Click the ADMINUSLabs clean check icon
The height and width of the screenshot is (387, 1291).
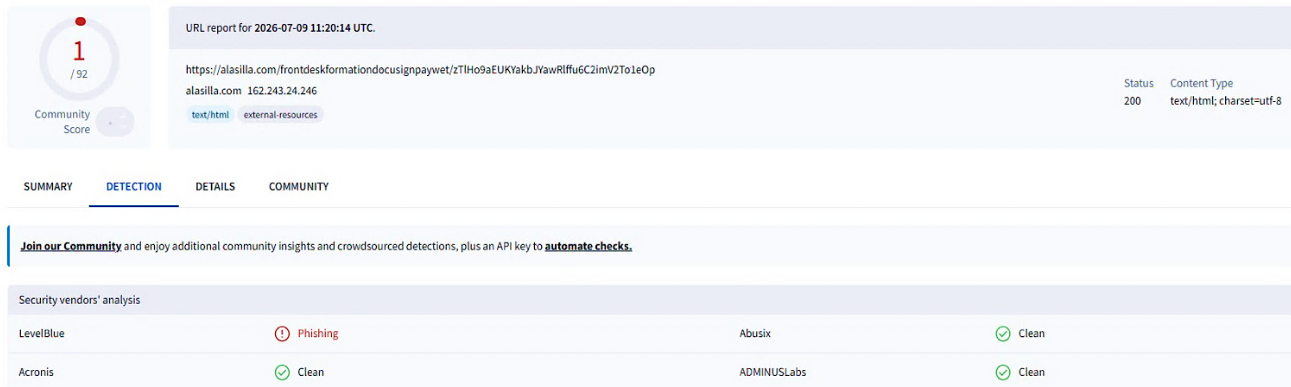click(x=1003, y=372)
